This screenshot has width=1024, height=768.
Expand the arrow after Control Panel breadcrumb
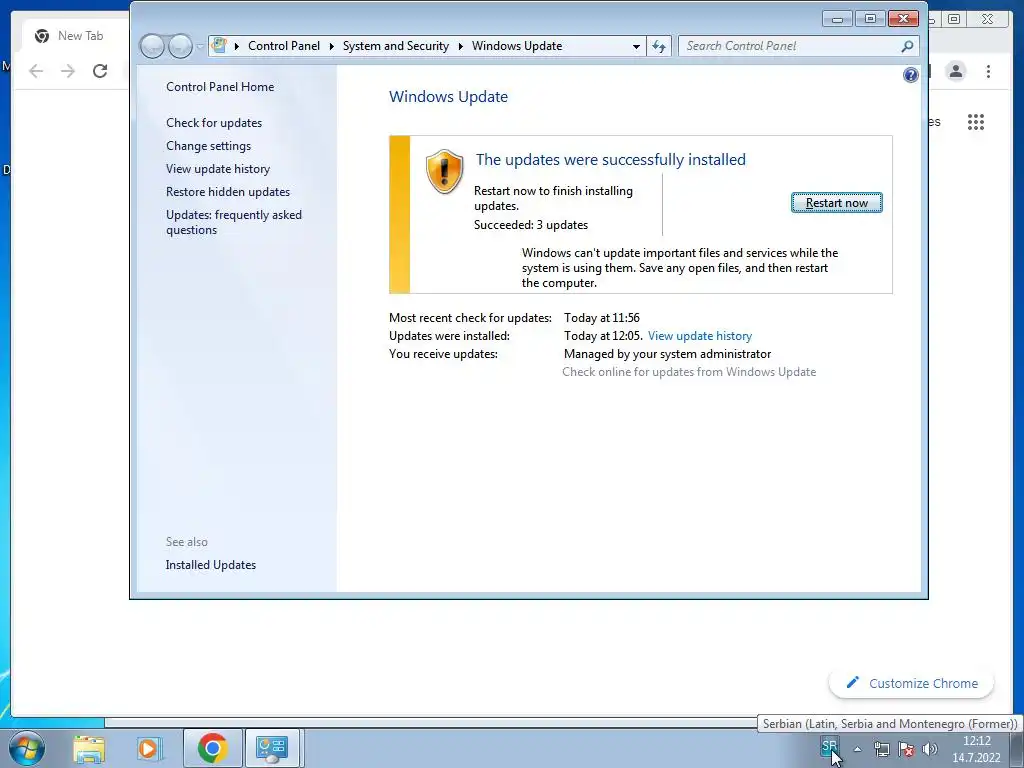click(x=331, y=46)
